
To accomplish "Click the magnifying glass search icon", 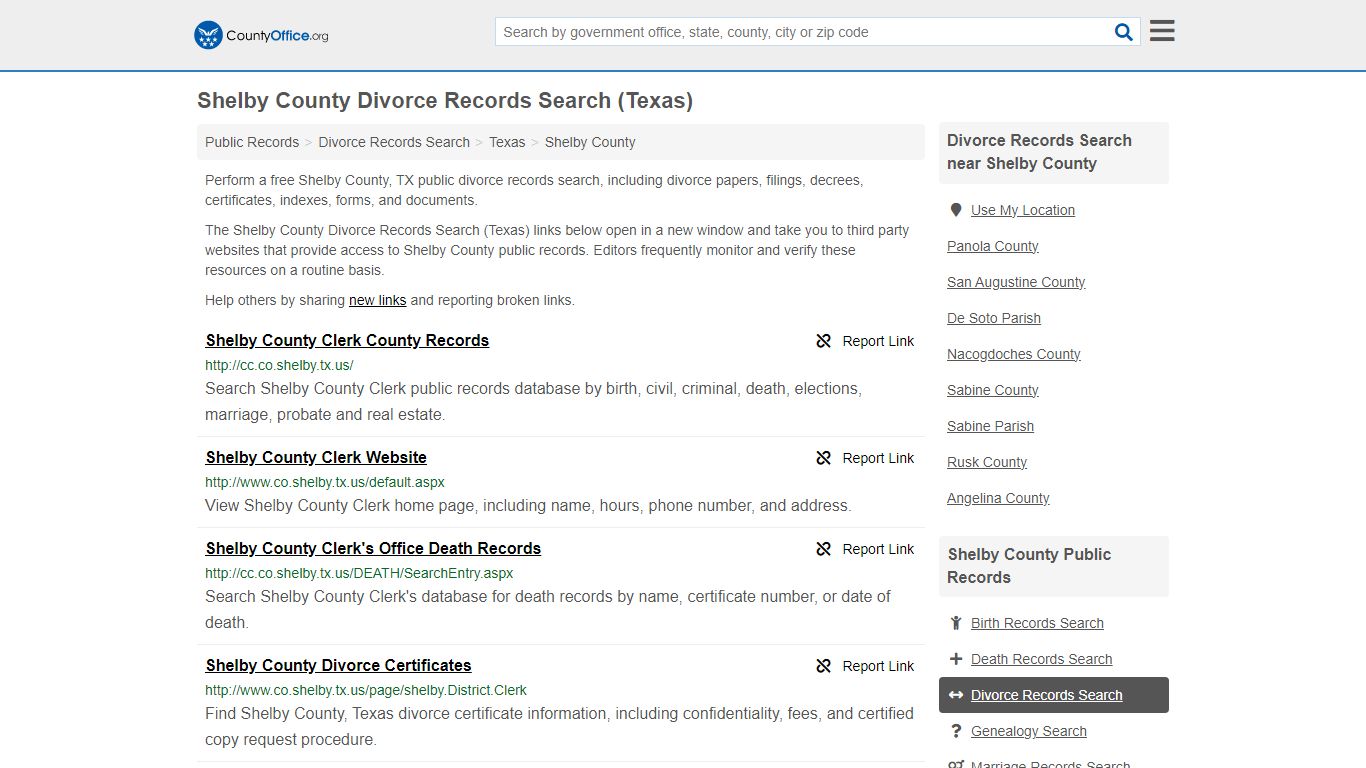I will click(x=1124, y=32).
